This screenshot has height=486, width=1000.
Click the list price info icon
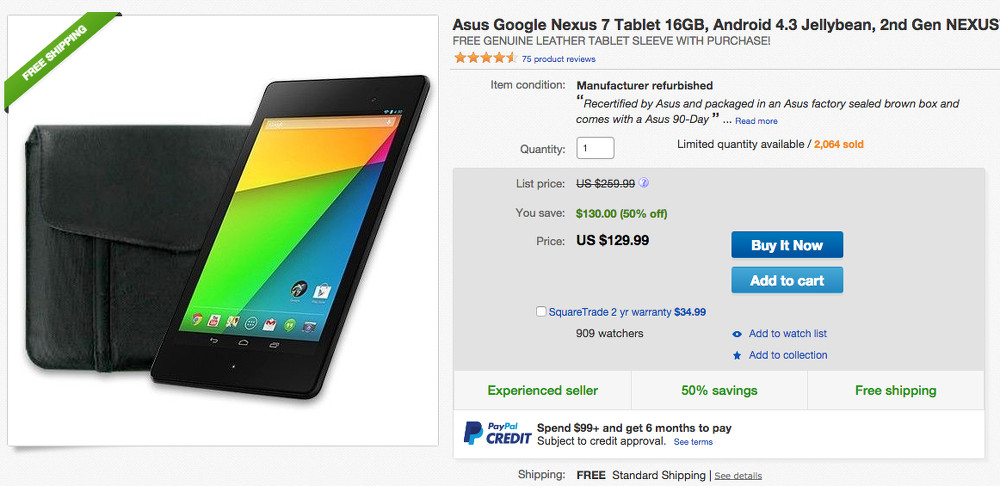[645, 183]
